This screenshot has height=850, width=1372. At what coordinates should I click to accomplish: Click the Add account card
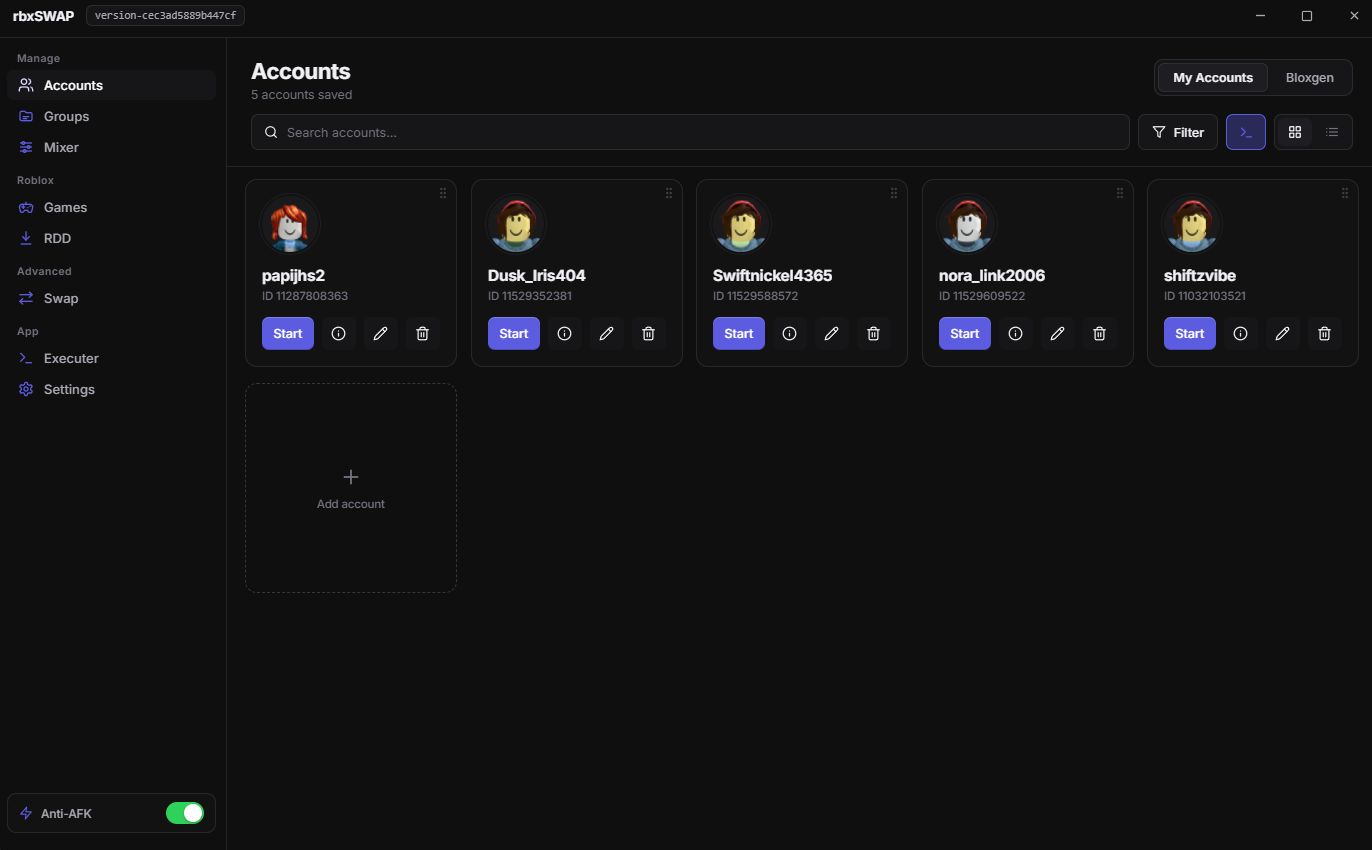(351, 488)
